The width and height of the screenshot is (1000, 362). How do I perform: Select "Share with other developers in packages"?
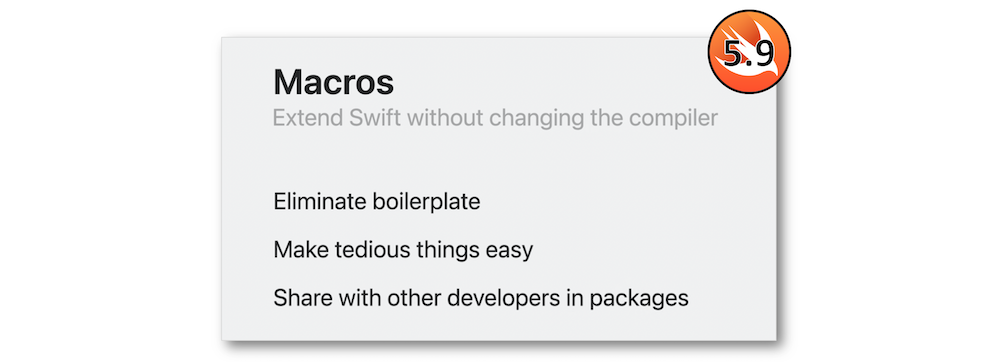click(481, 298)
